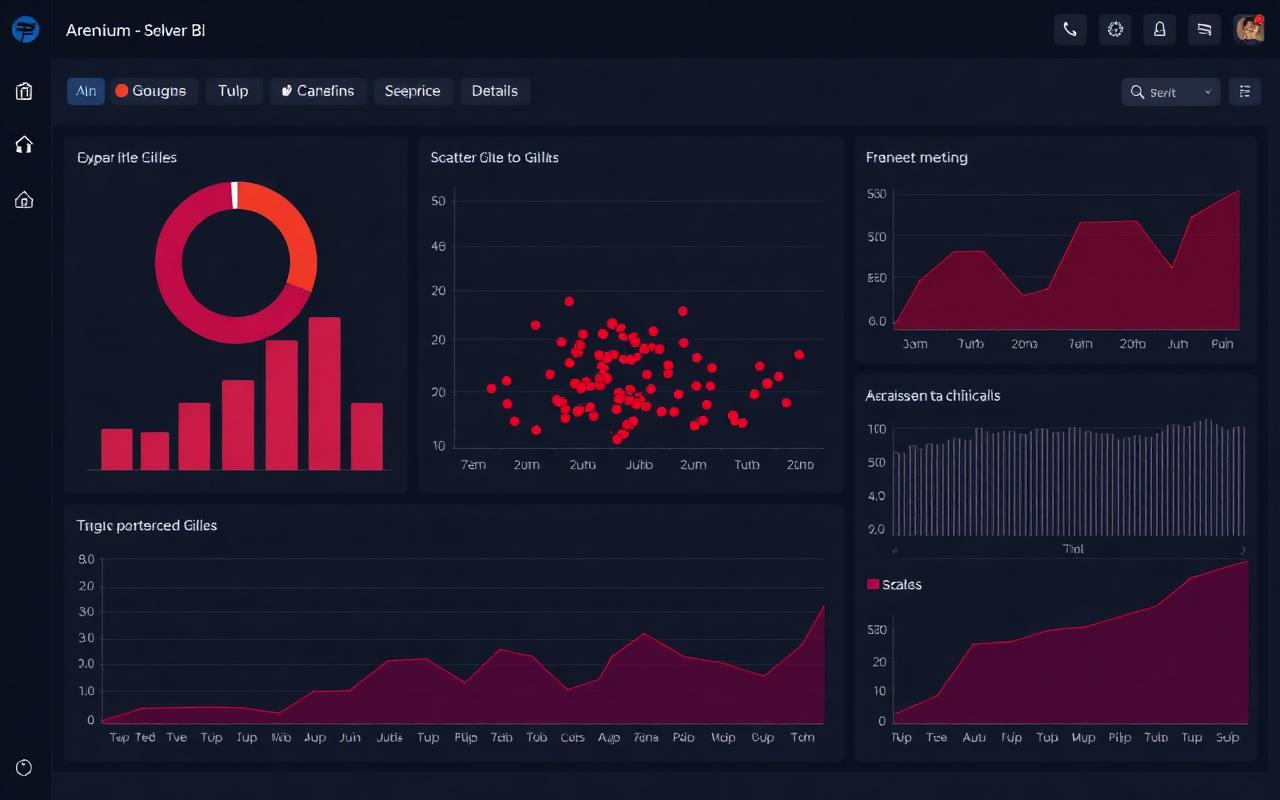Click the 'Juh' label on Franeet meting axis

1178,344
